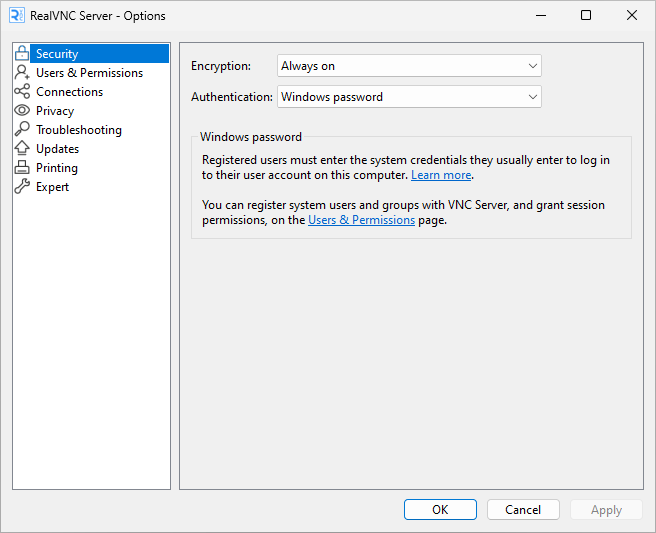Open the Users & Permissions page
The height and width of the screenshot is (533, 656).
[90, 73]
